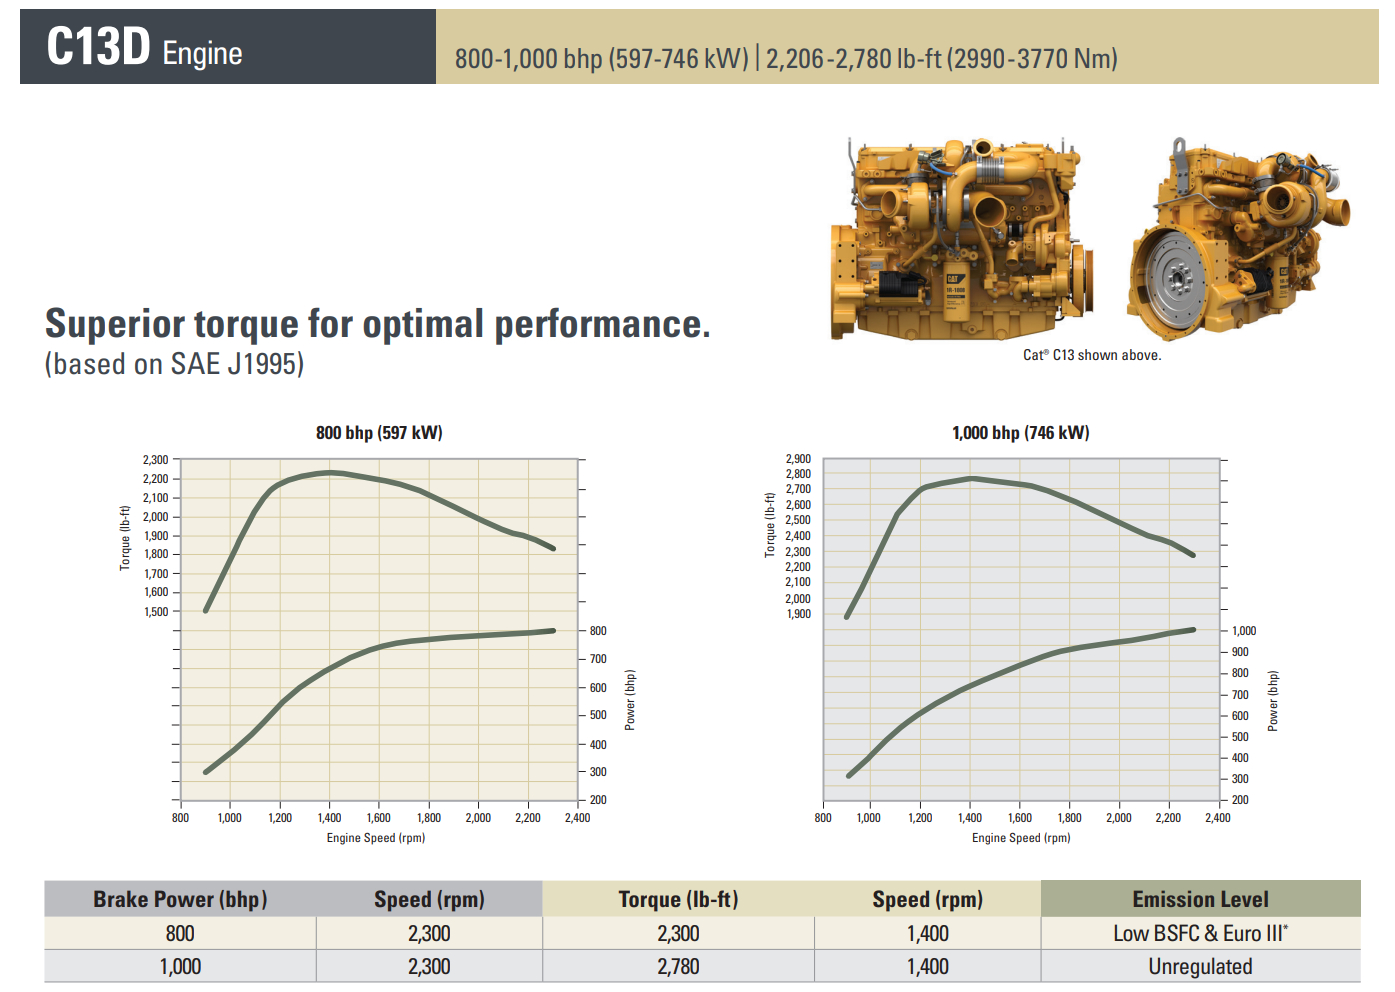Click the "Speed (rpm)" header beside the Torque column
This screenshot has width=1395, height=992.
pyautogui.click(x=928, y=899)
